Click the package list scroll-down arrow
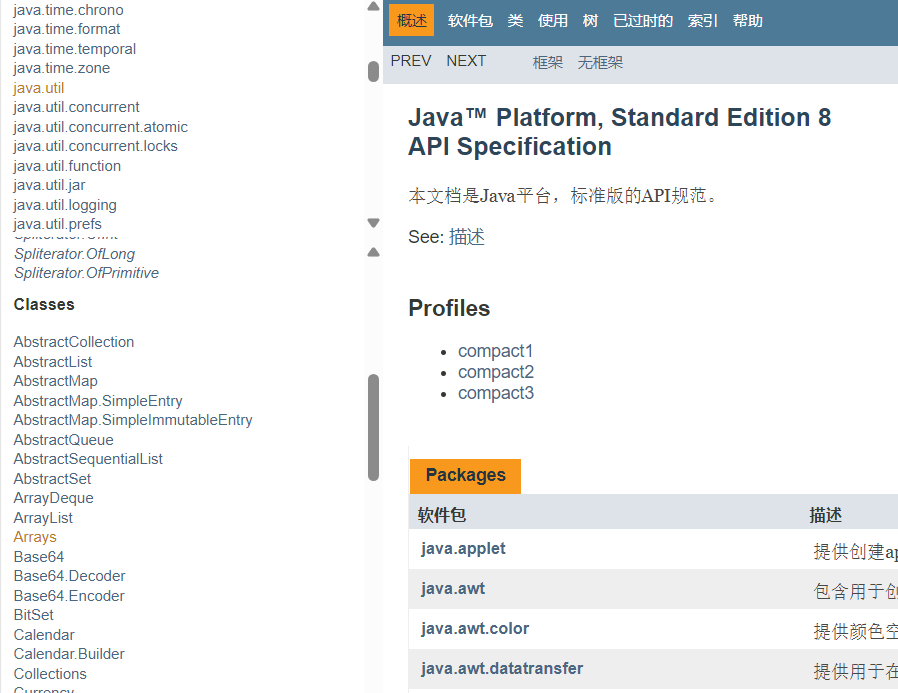 373,223
